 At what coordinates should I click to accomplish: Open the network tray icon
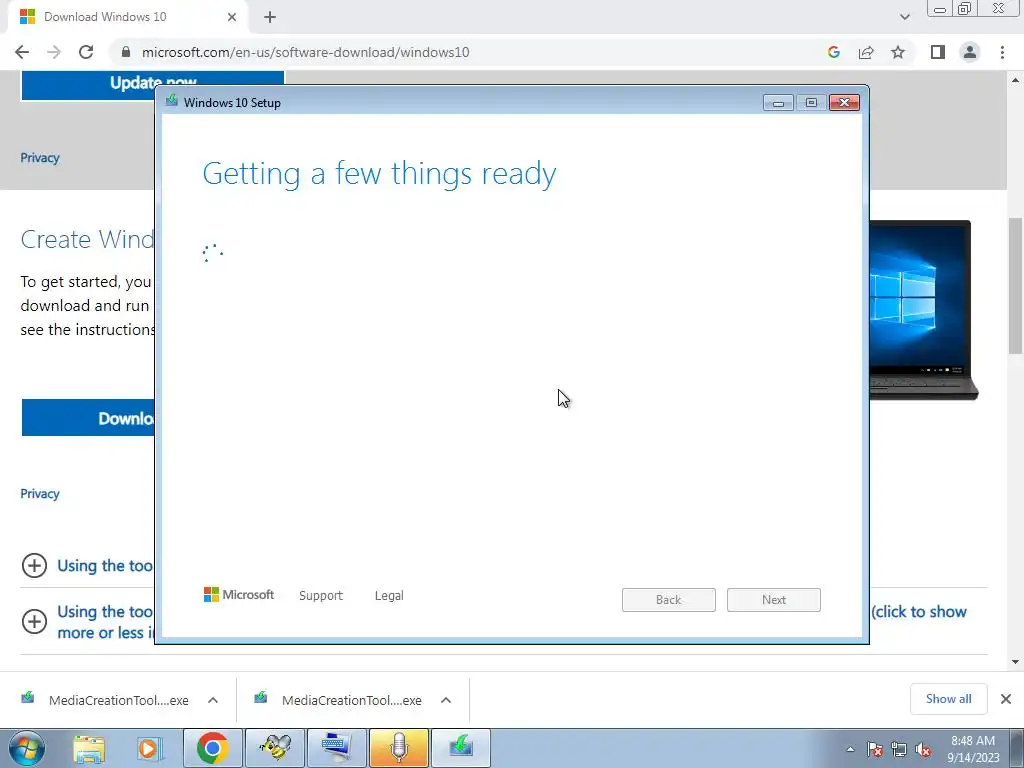click(899, 750)
